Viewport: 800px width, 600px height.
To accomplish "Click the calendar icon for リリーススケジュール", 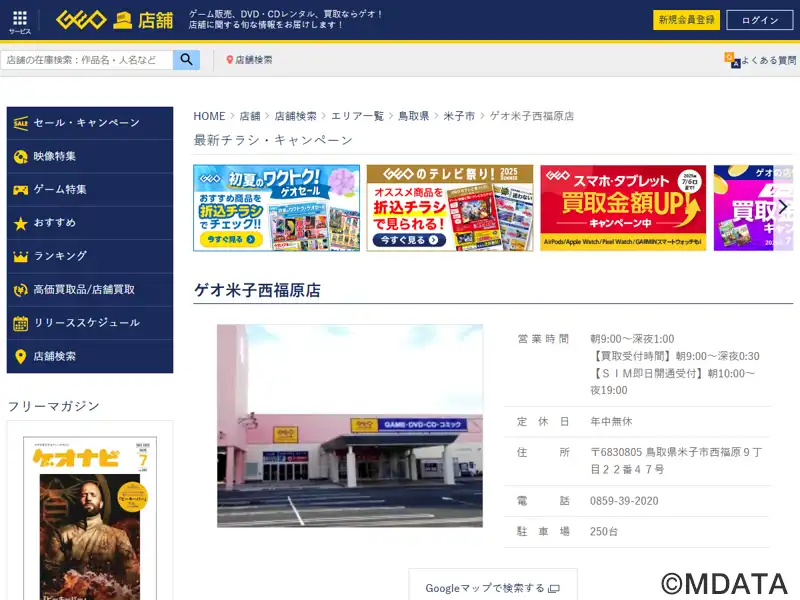I will tap(20, 323).
